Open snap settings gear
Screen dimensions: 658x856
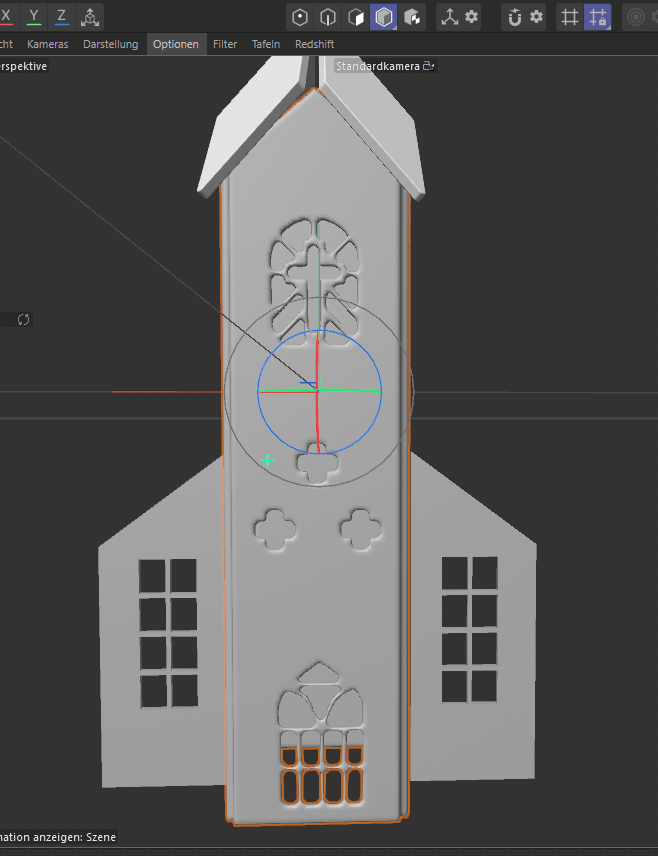pyautogui.click(x=537, y=17)
